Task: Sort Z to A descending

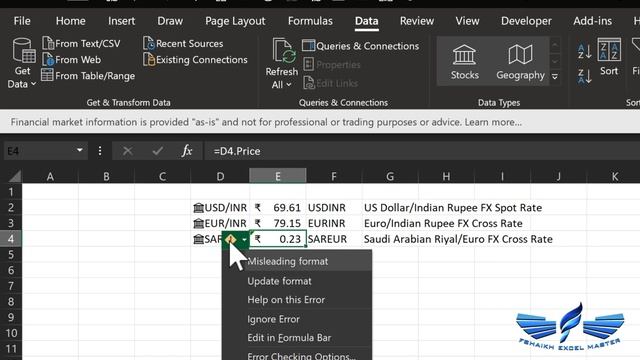Action: [x=584, y=76]
